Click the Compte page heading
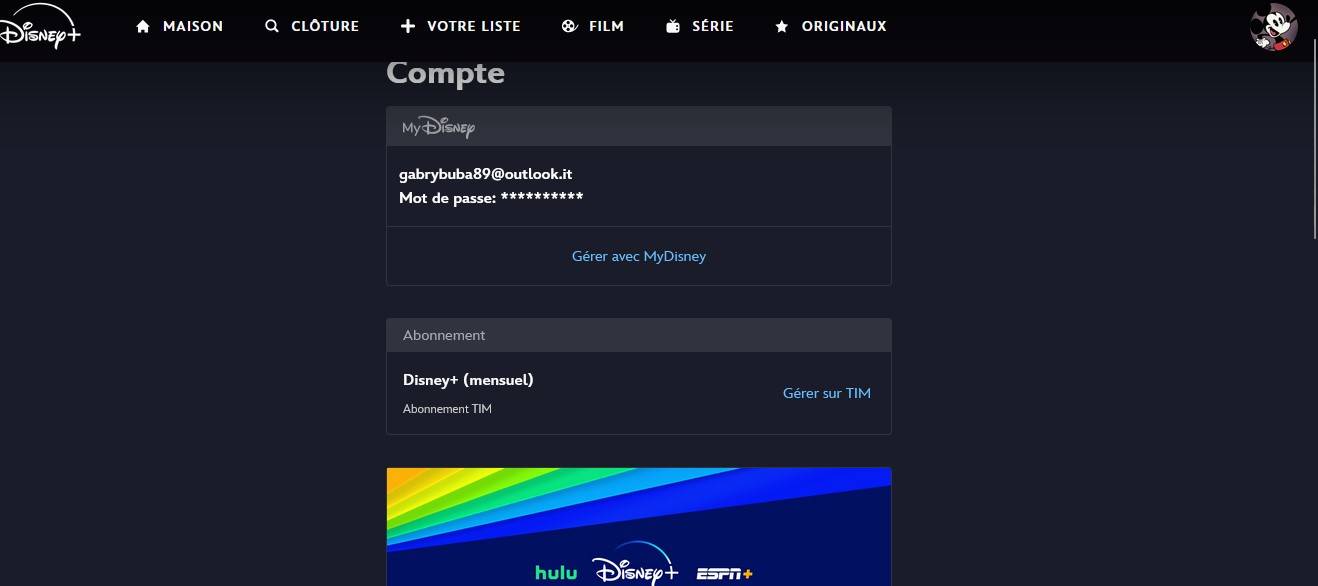This screenshot has width=1318, height=586. pyautogui.click(x=446, y=72)
